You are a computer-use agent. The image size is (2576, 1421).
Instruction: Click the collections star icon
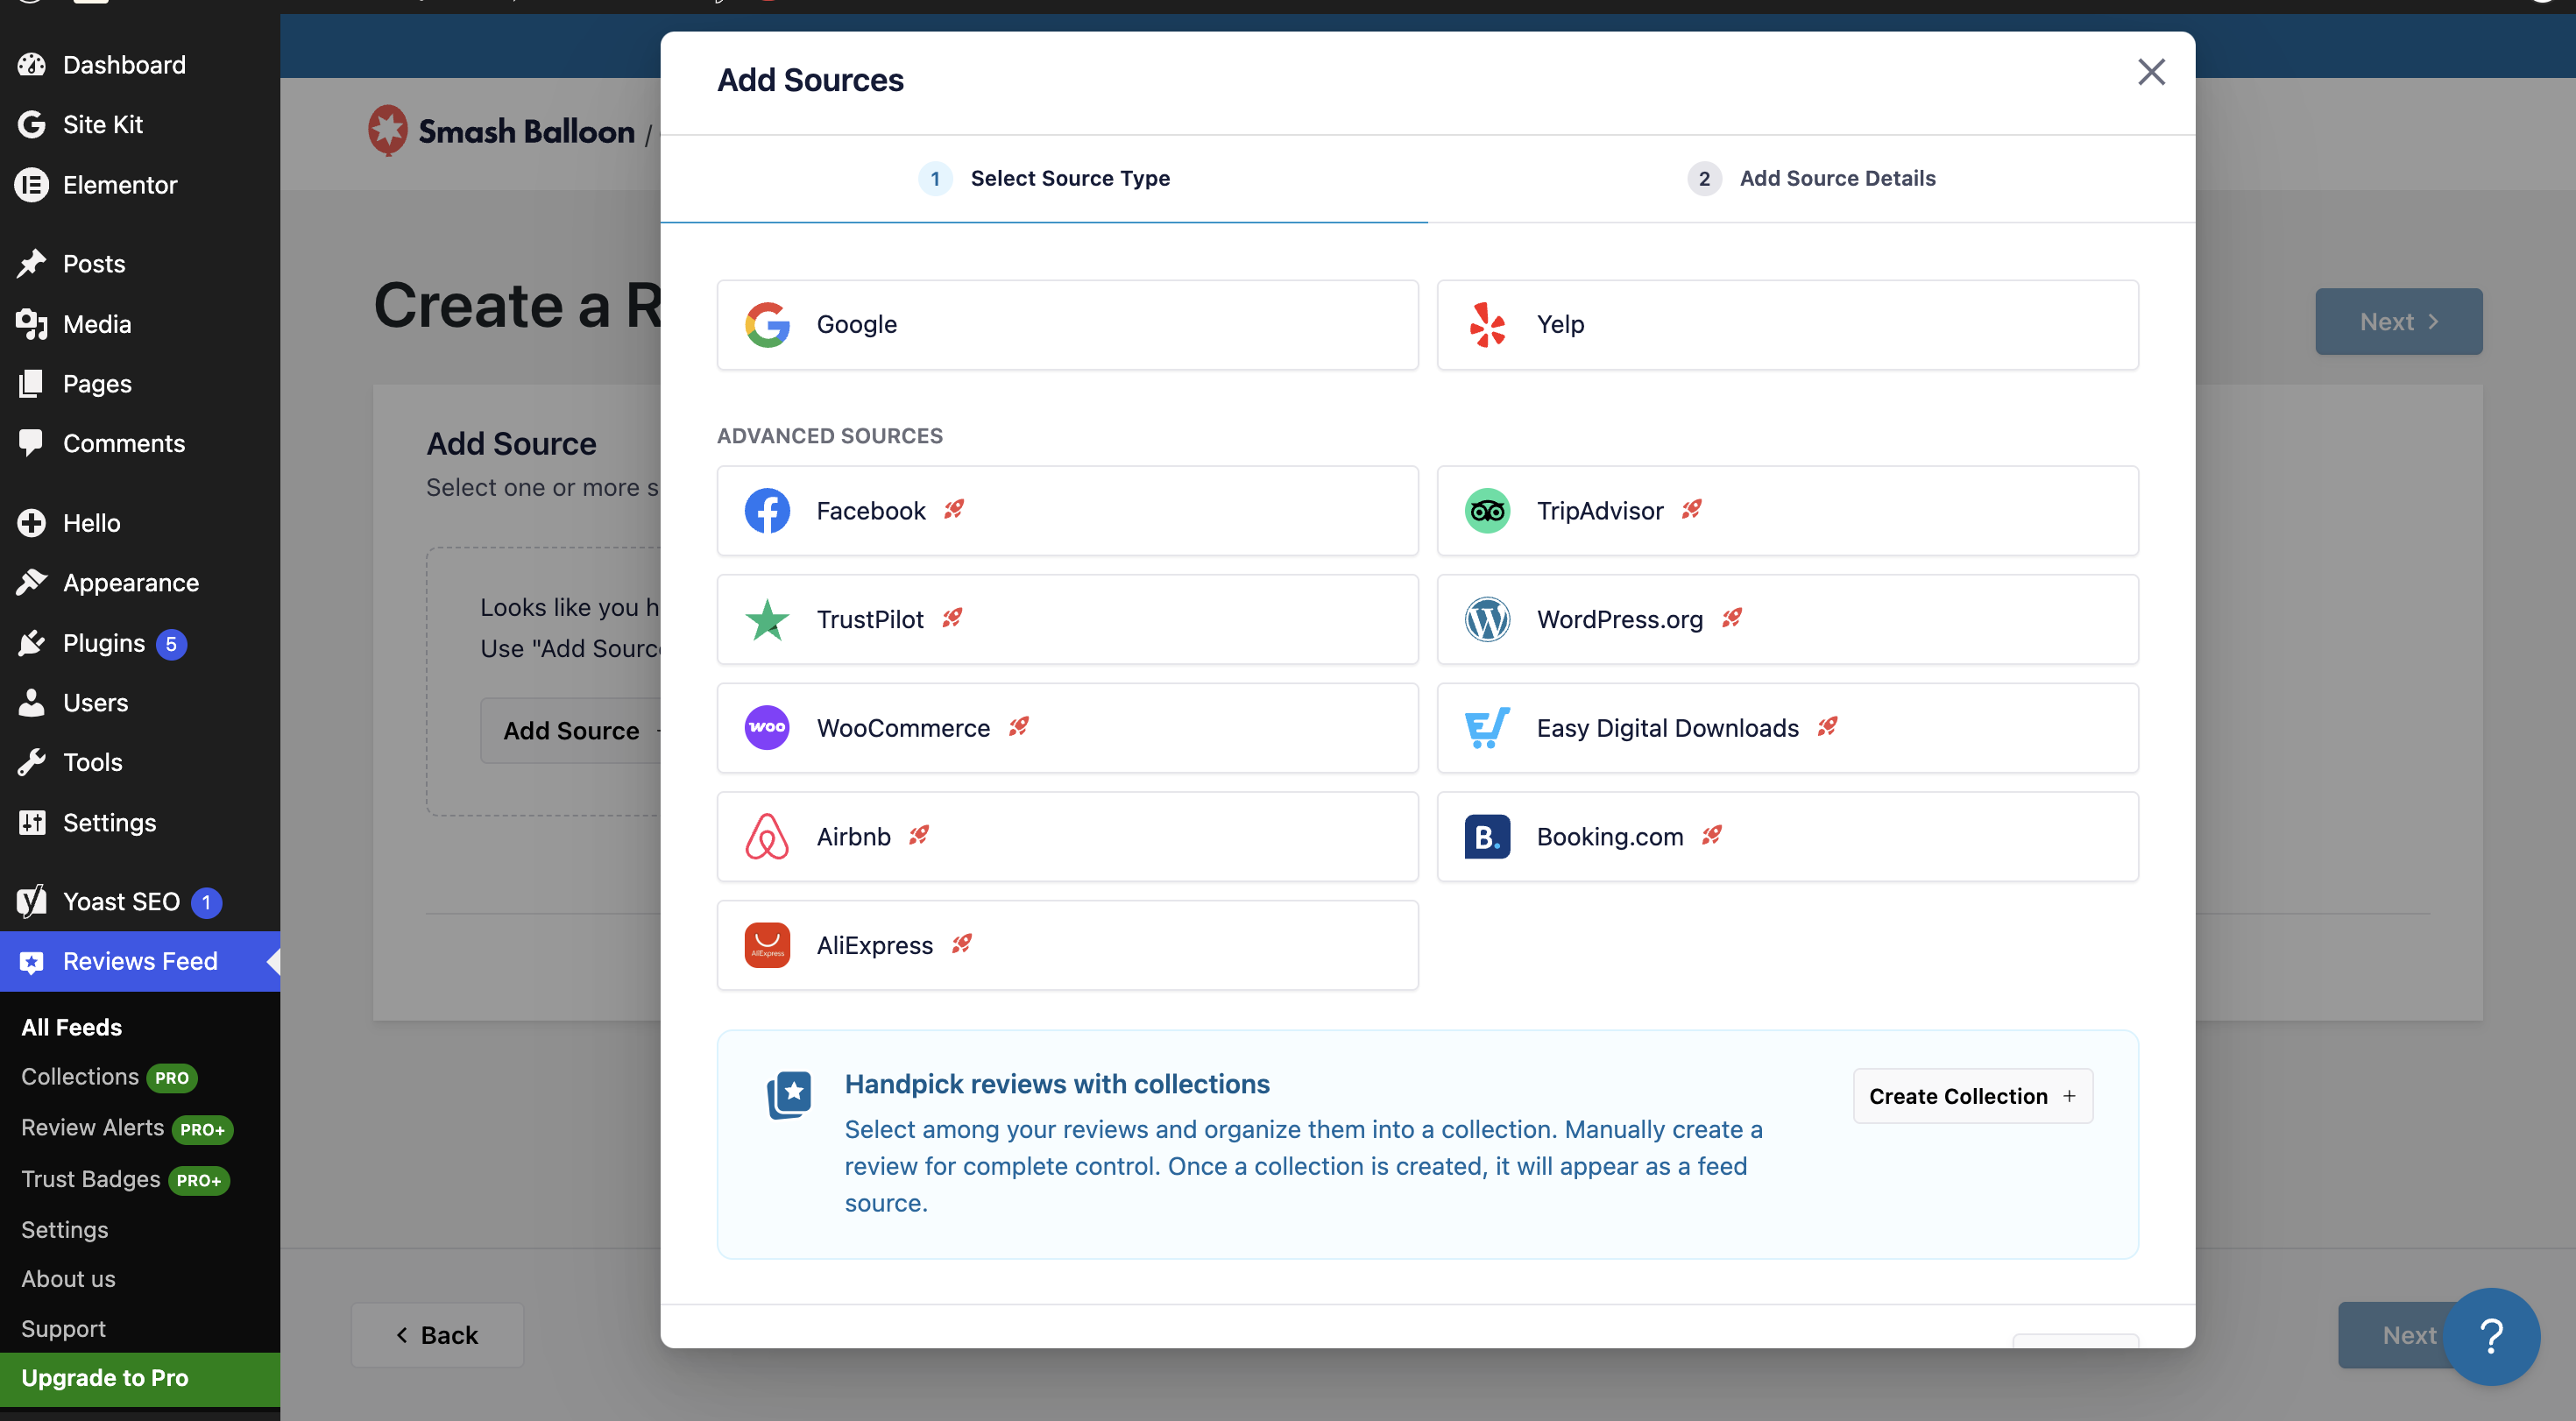tap(789, 1095)
